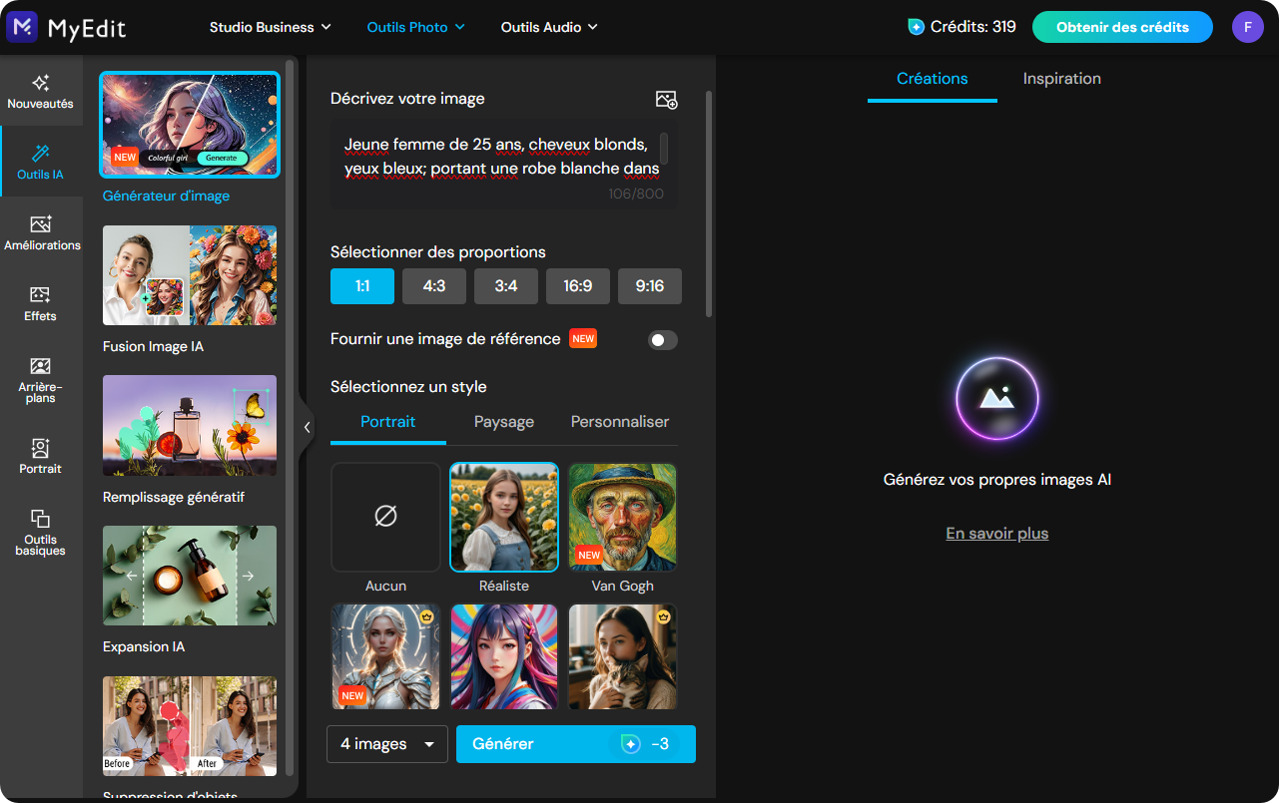
Task: Open the Outils basiques sidebar section
Action: 41,531
